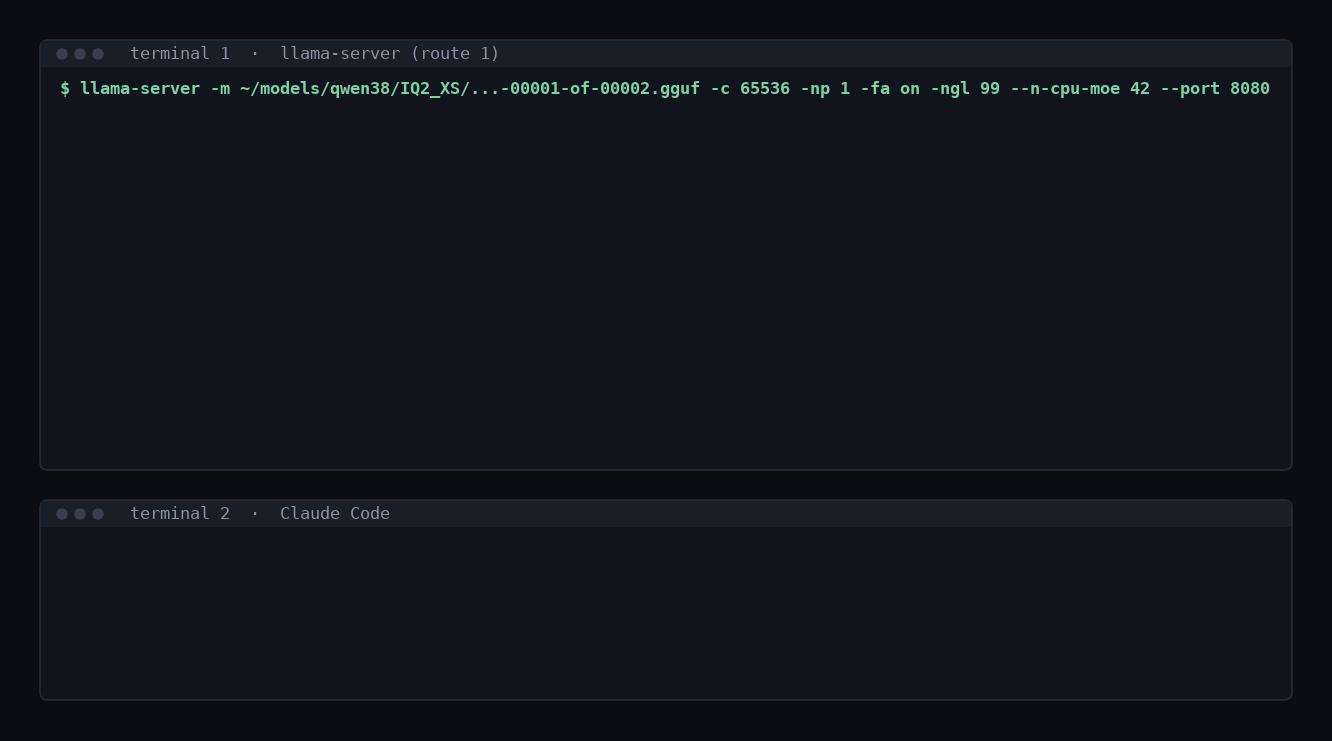Click the "-ngl 99" argument
The image size is (1332, 741).
(965, 89)
